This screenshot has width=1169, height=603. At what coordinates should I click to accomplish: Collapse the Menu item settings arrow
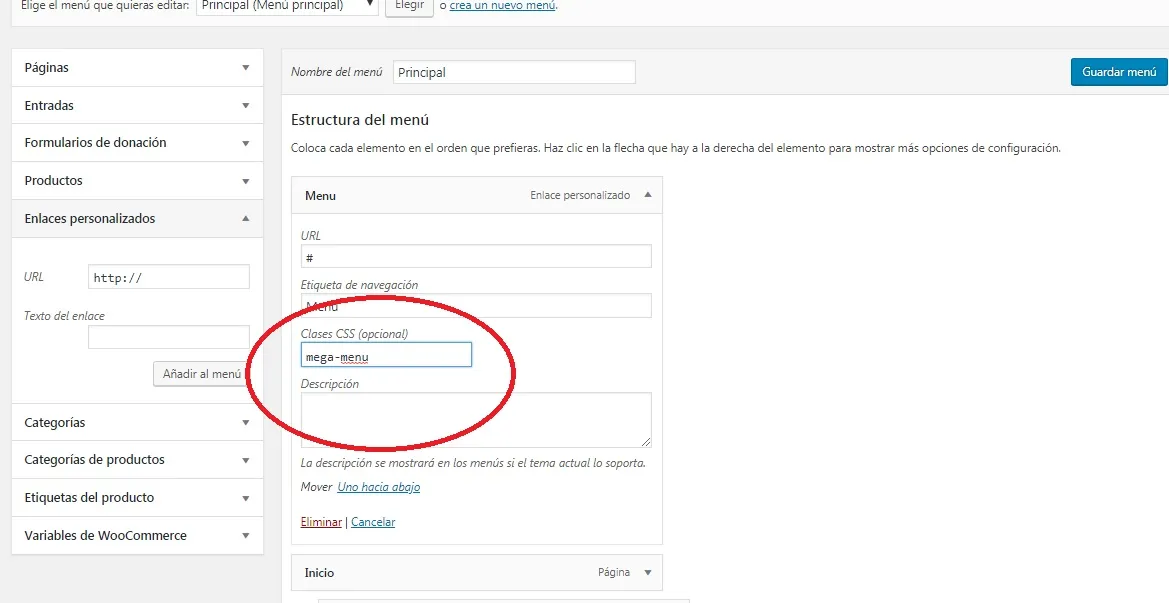(x=647, y=195)
